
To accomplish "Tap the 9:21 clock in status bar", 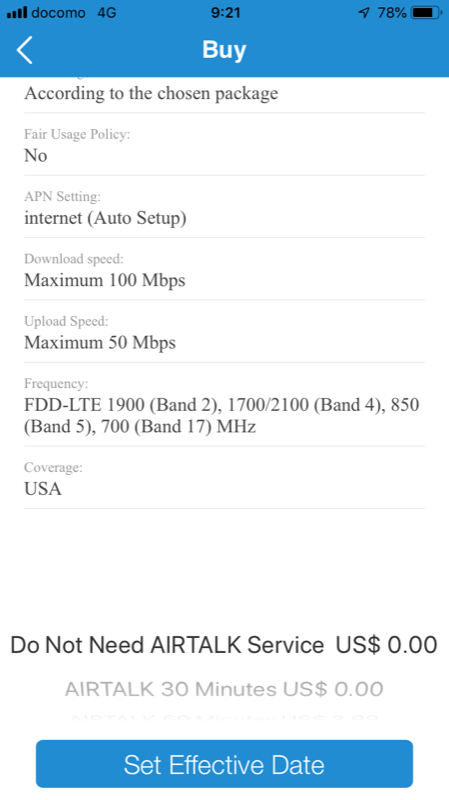I will [226, 13].
